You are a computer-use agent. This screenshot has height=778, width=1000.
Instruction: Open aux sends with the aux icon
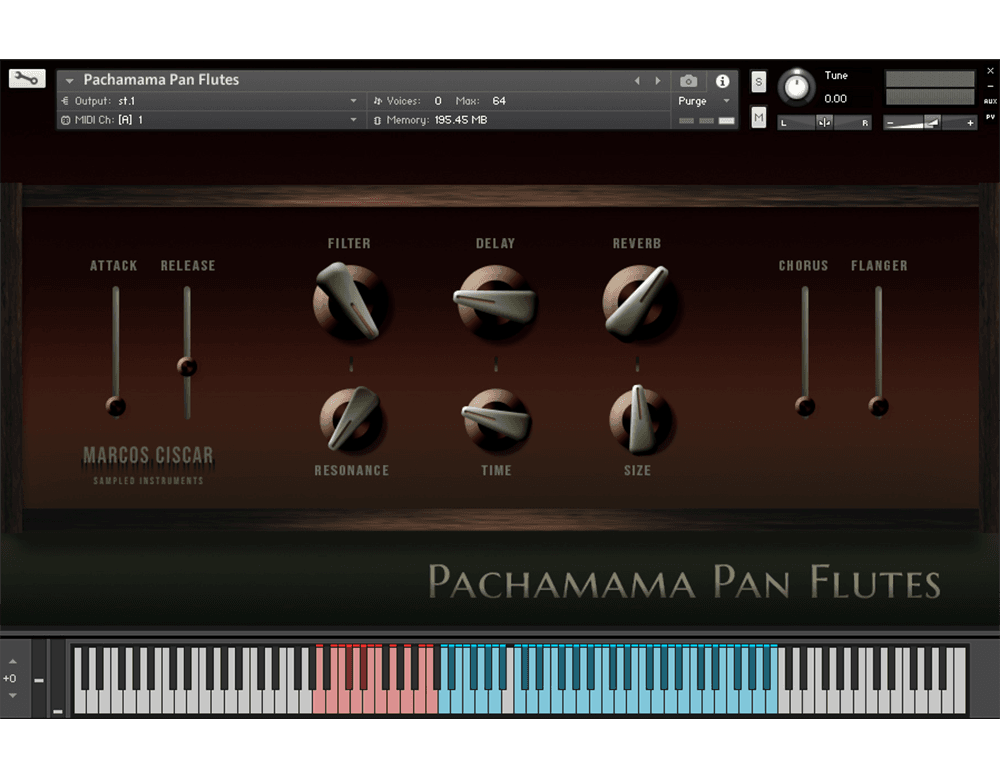(989, 101)
